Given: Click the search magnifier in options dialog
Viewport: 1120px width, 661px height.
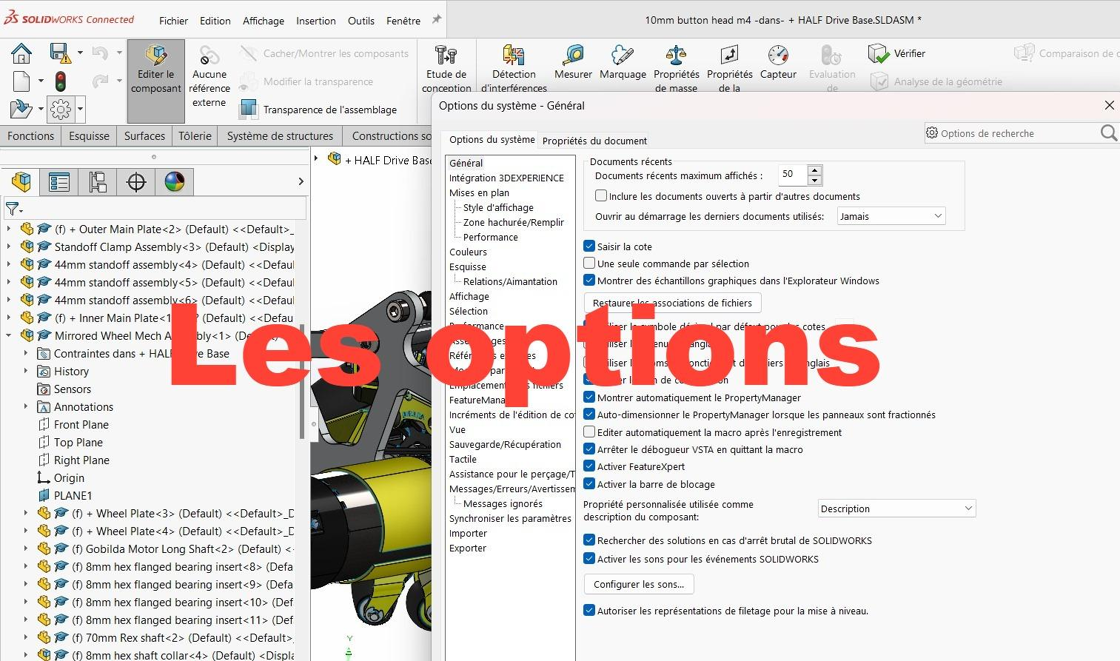Looking at the screenshot, I should [x=1108, y=133].
